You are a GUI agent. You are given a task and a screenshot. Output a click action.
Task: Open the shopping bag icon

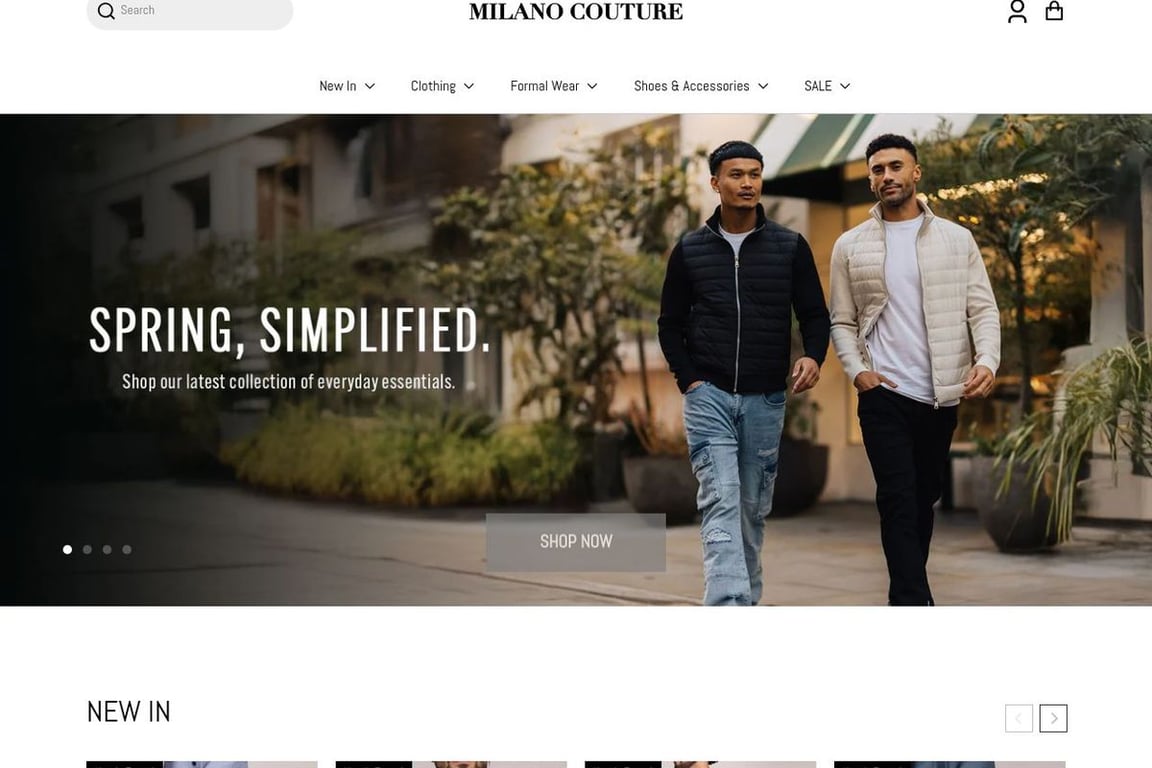(1054, 10)
